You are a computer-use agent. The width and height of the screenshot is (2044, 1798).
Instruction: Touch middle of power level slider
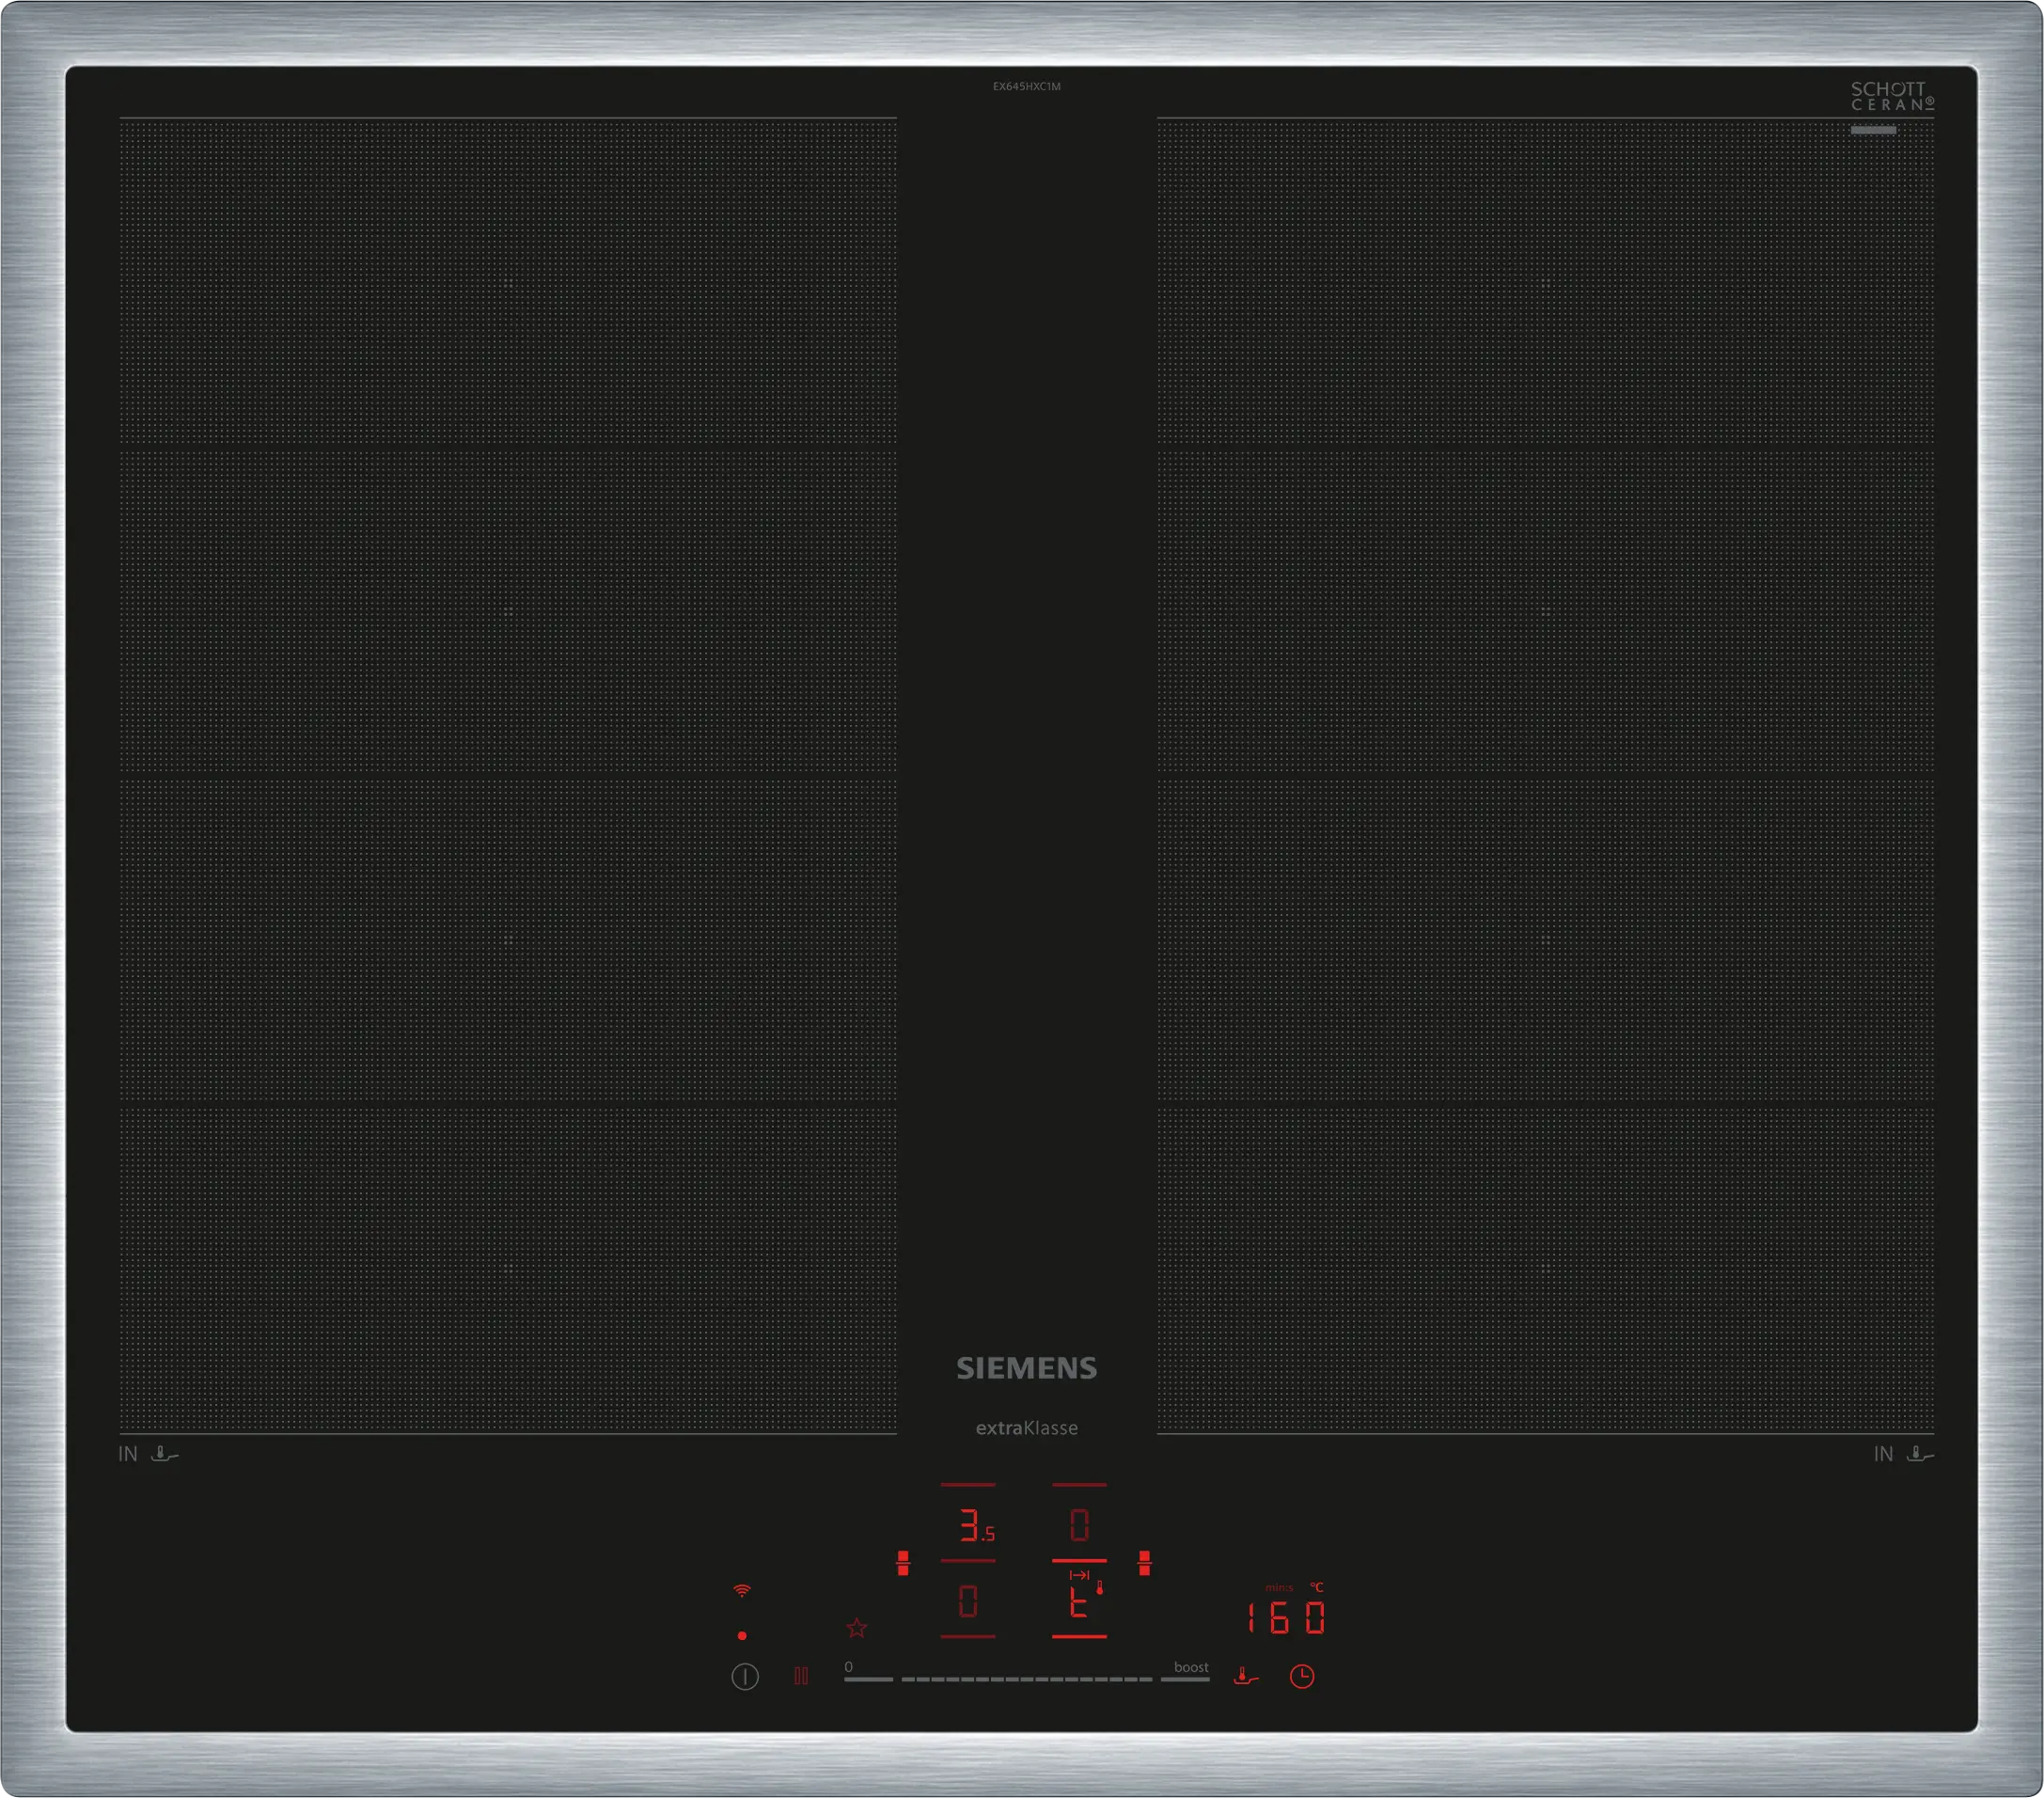(1027, 1679)
